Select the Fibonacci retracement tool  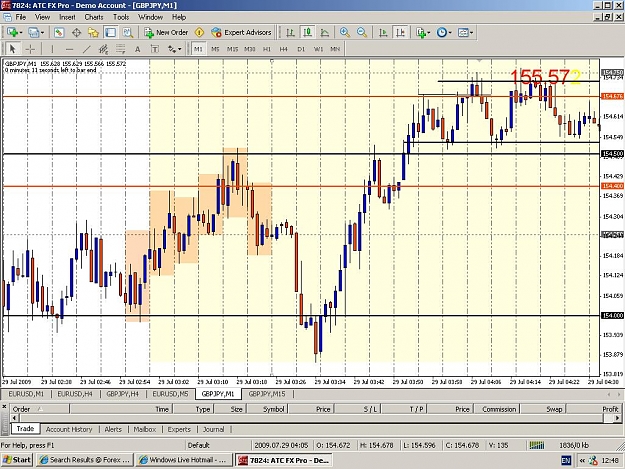(x=120, y=49)
